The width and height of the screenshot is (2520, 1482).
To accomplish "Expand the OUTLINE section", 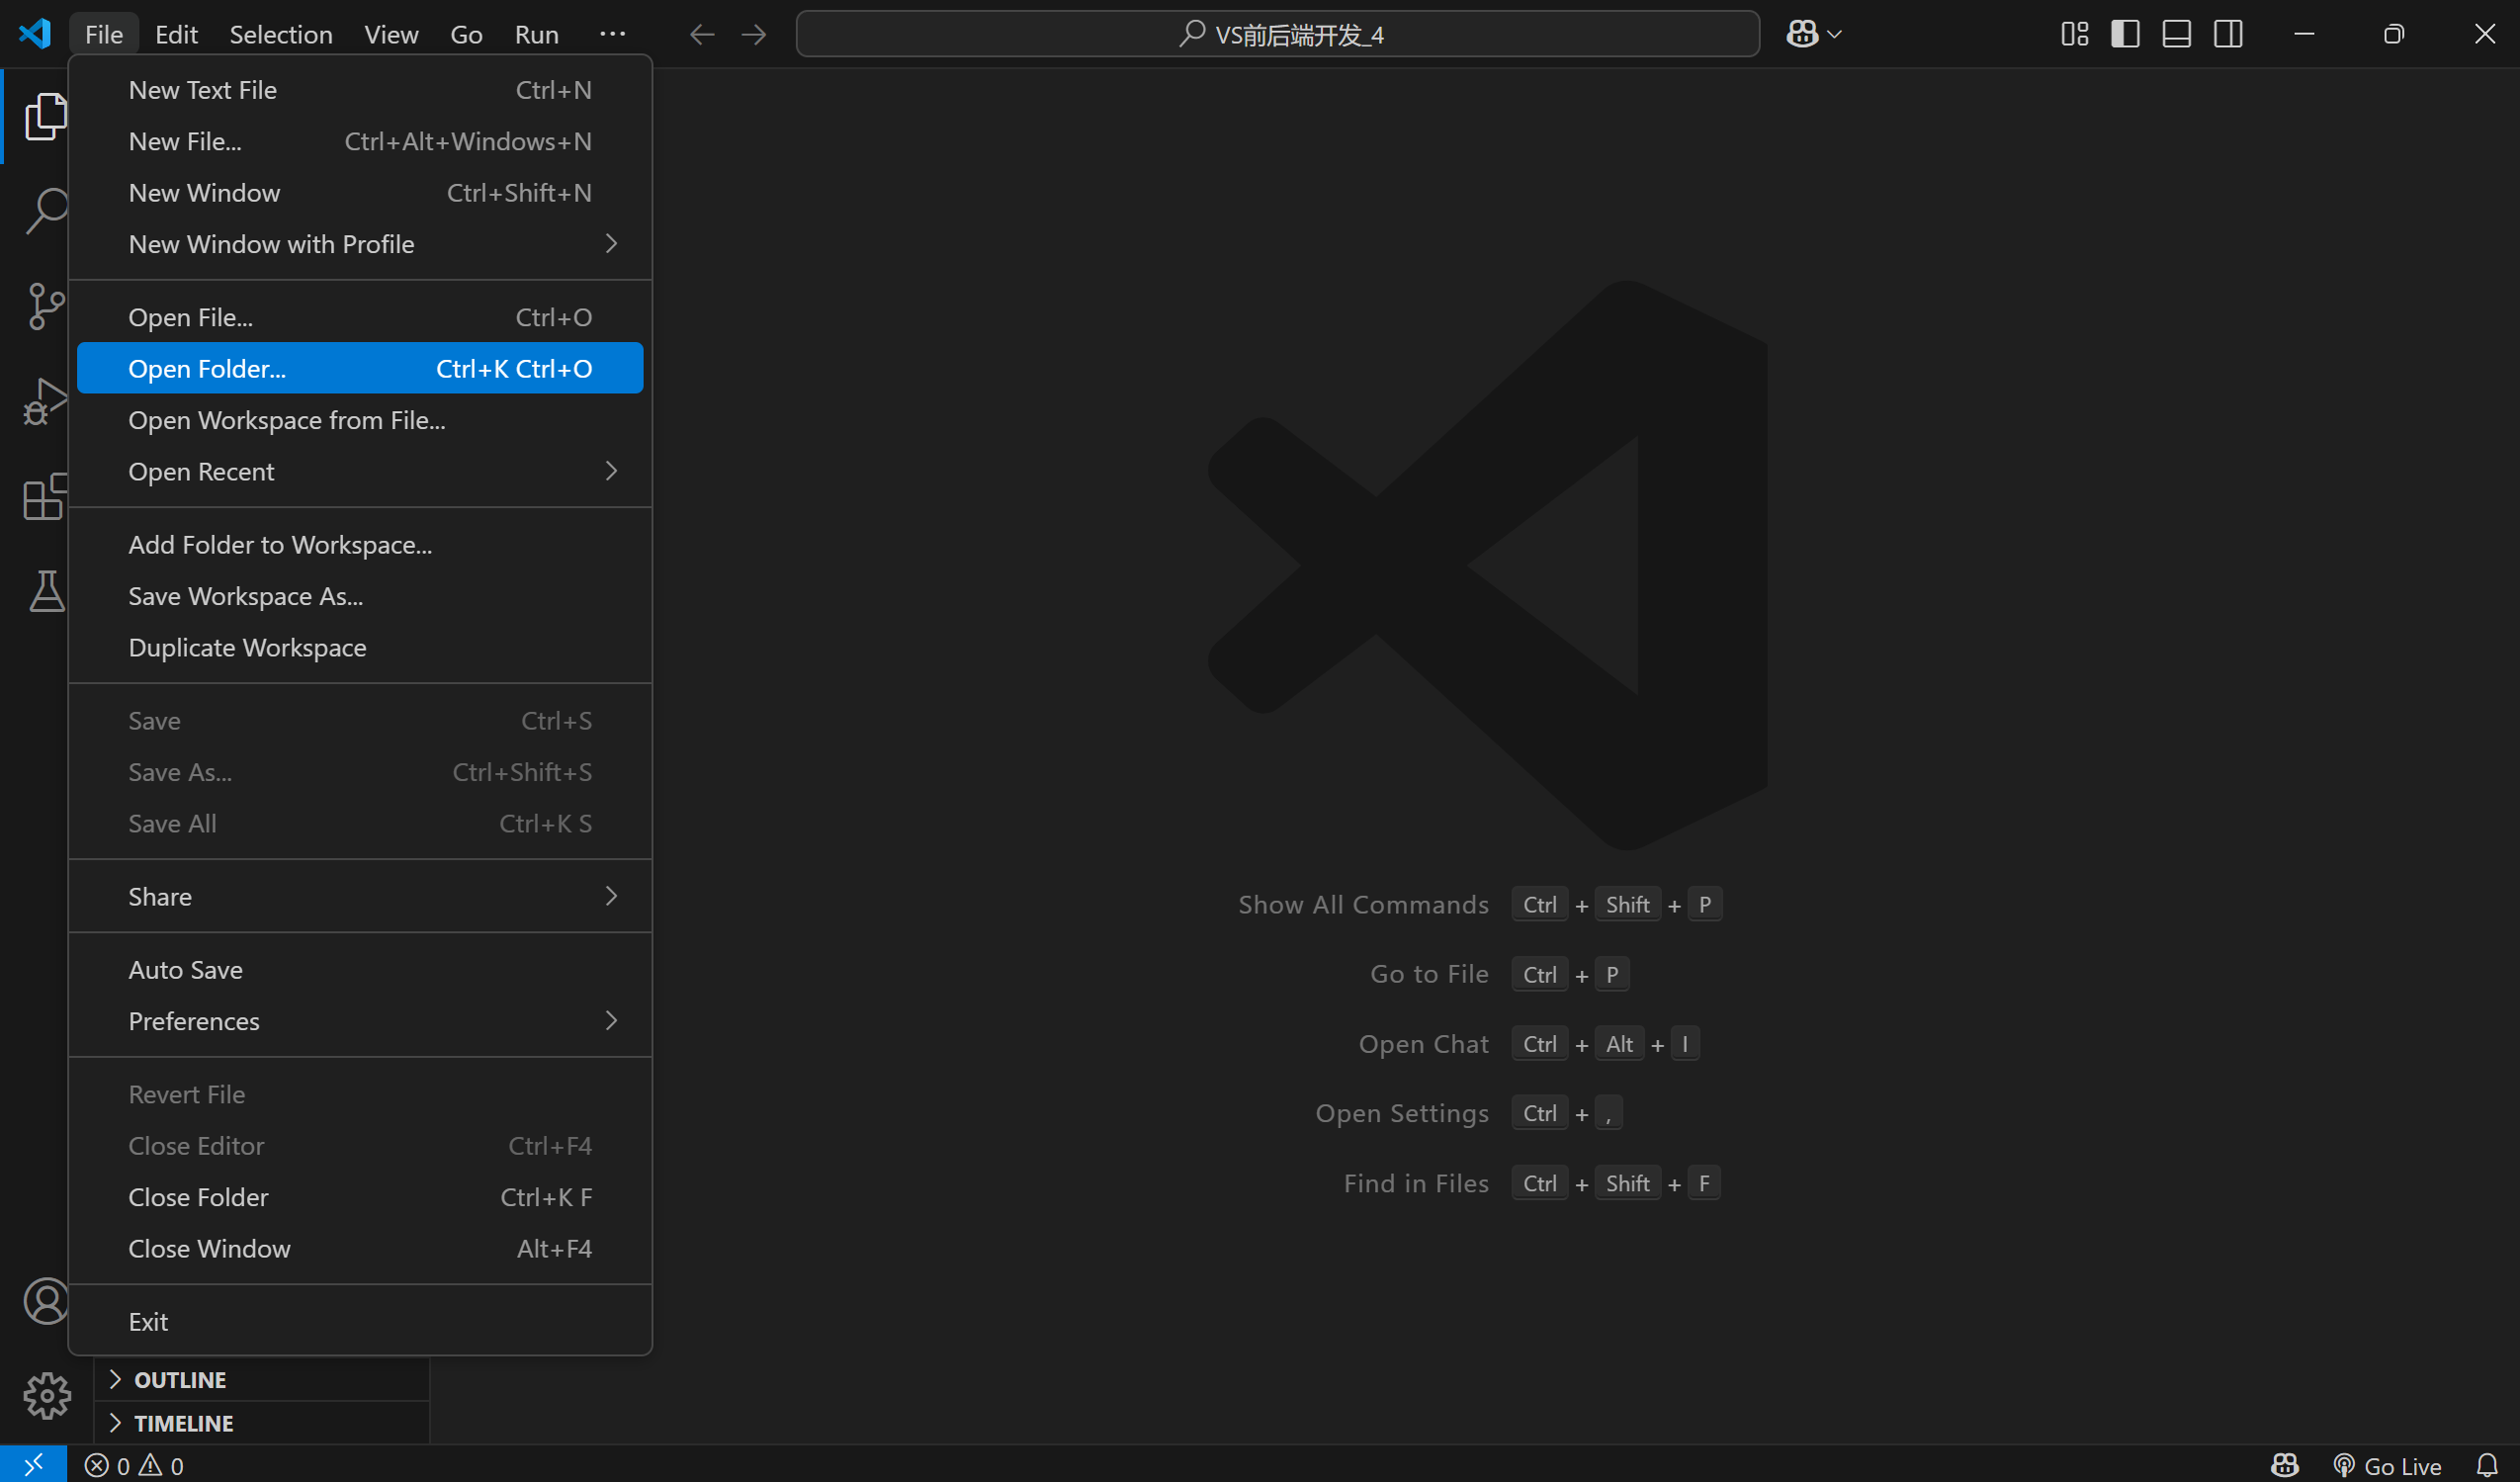I will pyautogui.click(x=180, y=1379).
